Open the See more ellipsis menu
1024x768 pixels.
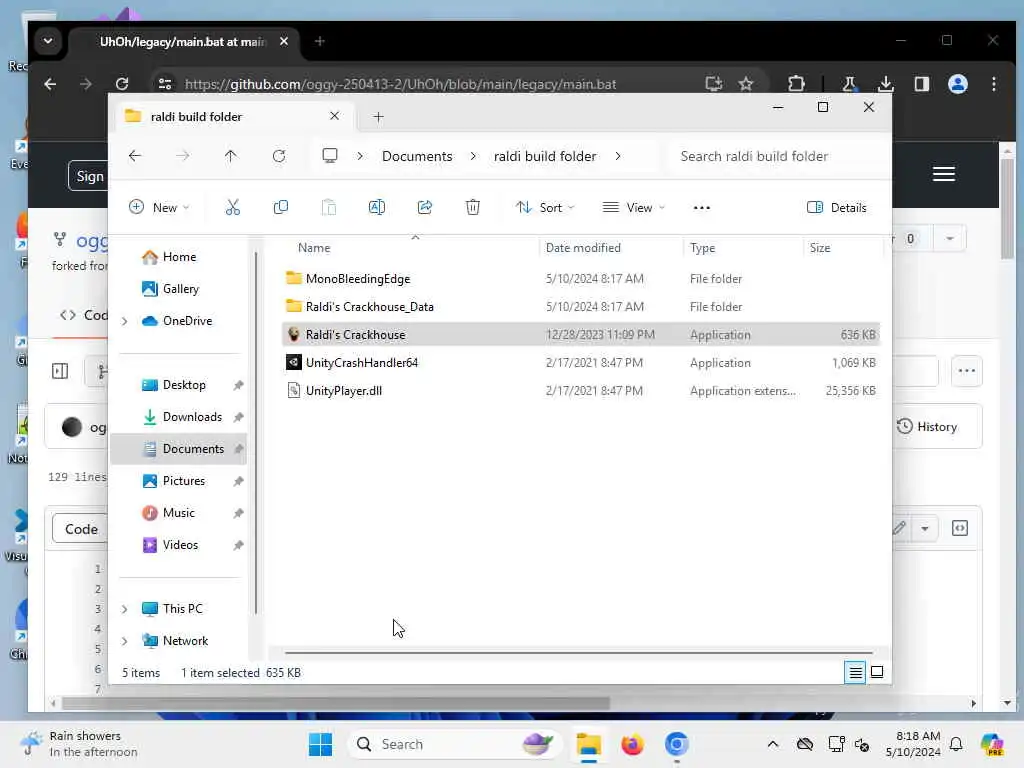[x=701, y=208]
